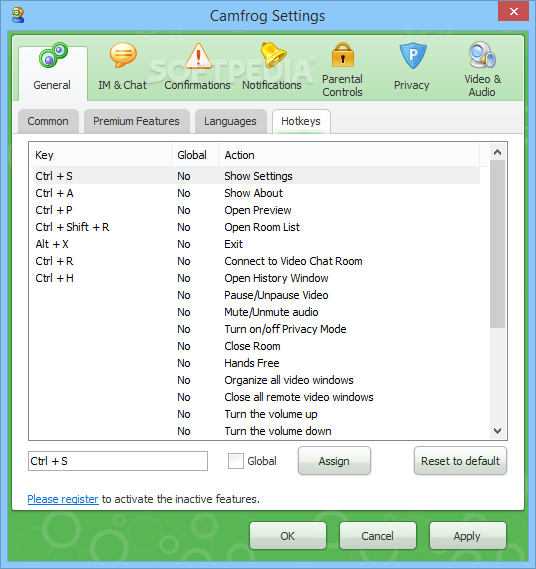The image size is (536, 569).
Task: Enable the Global checkbox
Action: pyautogui.click(x=236, y=461)
